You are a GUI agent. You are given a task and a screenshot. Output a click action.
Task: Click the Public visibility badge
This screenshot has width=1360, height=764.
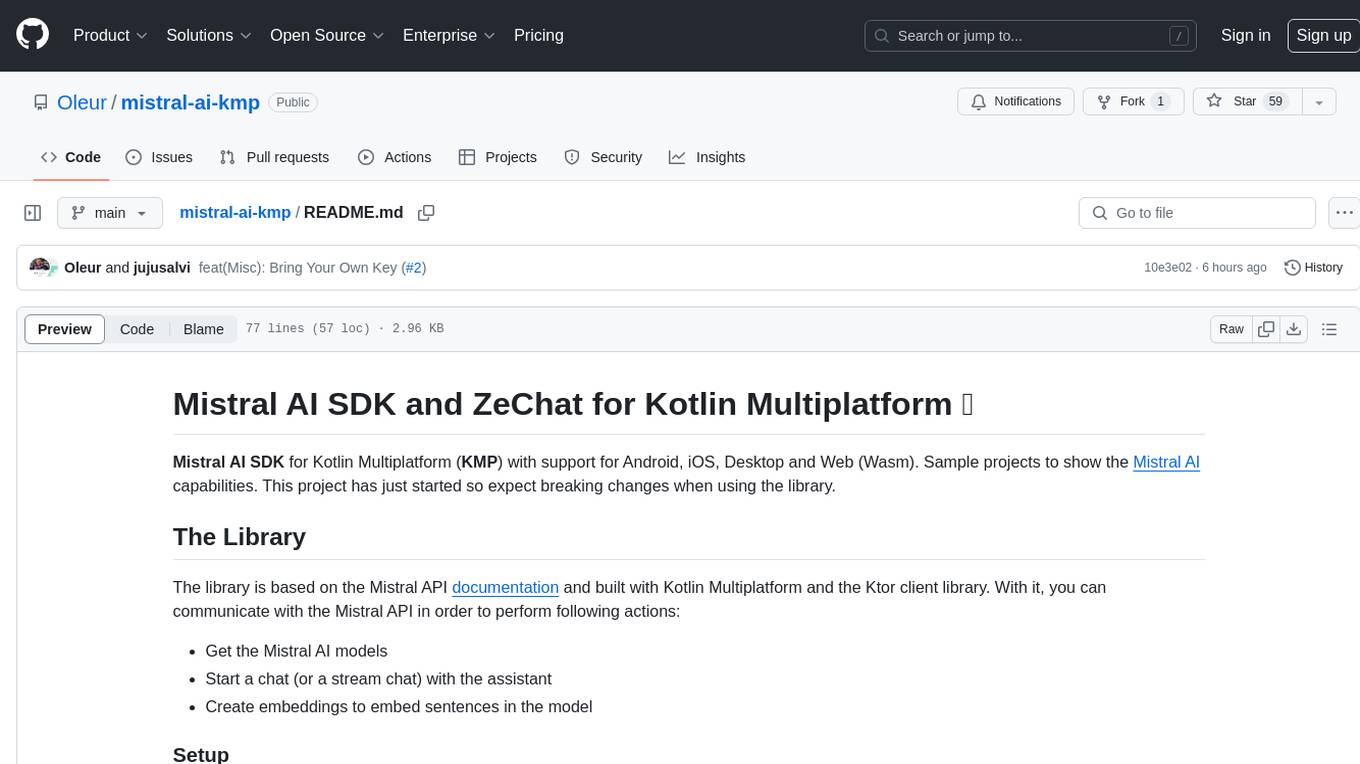tap(293, 102)
